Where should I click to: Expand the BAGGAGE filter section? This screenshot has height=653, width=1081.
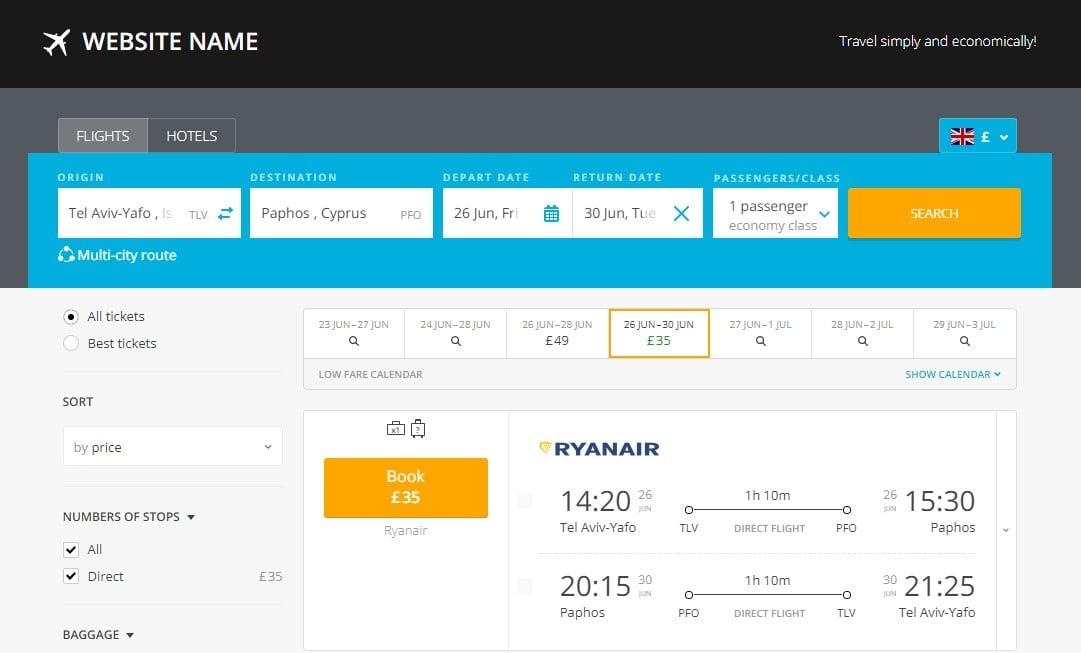pyautogui.click(x=97, y=634)
